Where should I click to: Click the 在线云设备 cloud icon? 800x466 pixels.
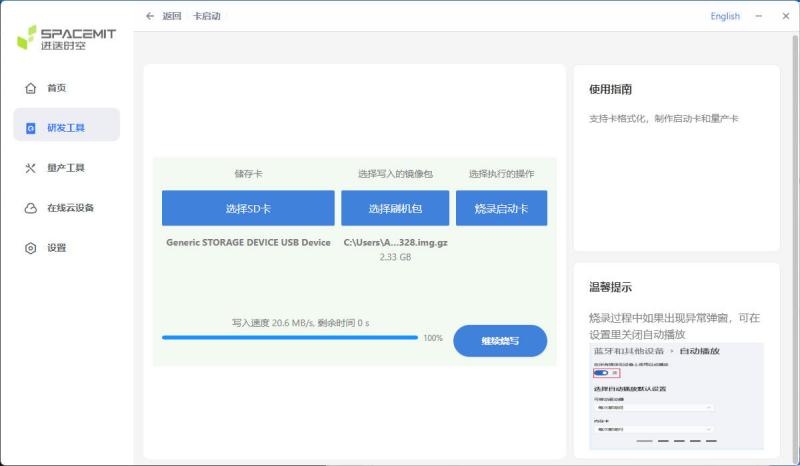pos(31,208)
